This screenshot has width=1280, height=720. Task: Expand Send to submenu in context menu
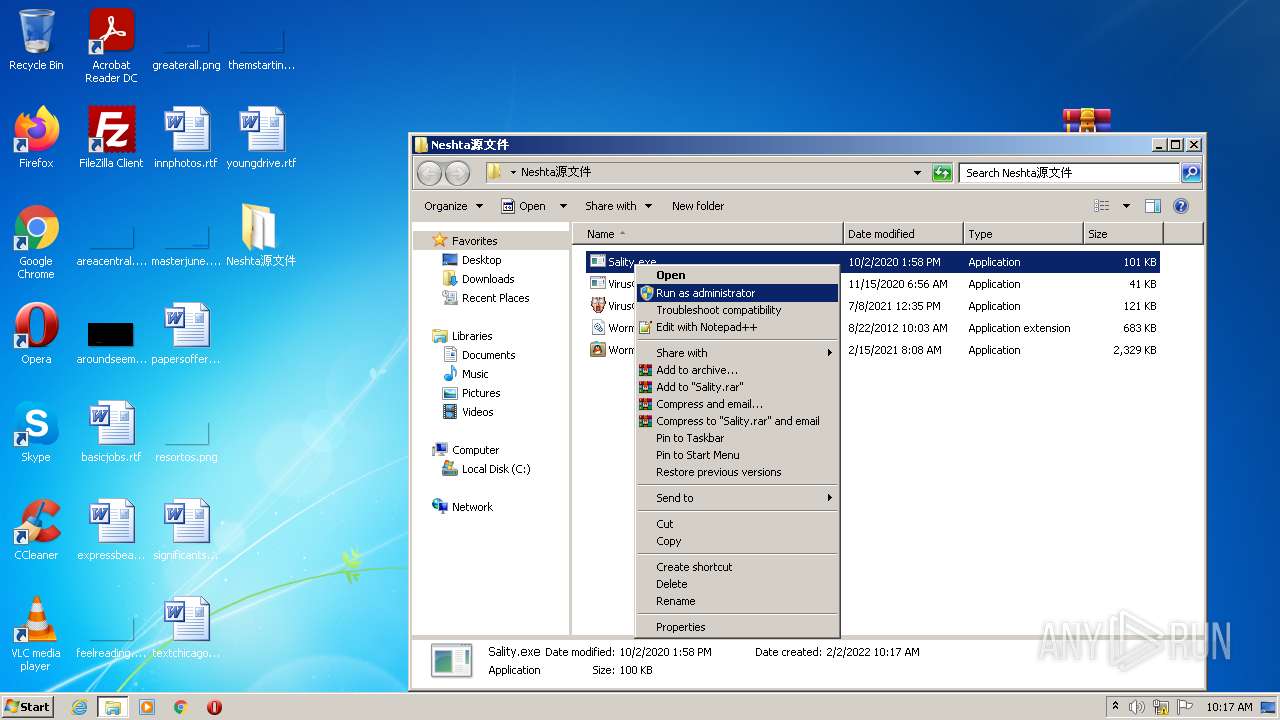click(737, 498)
